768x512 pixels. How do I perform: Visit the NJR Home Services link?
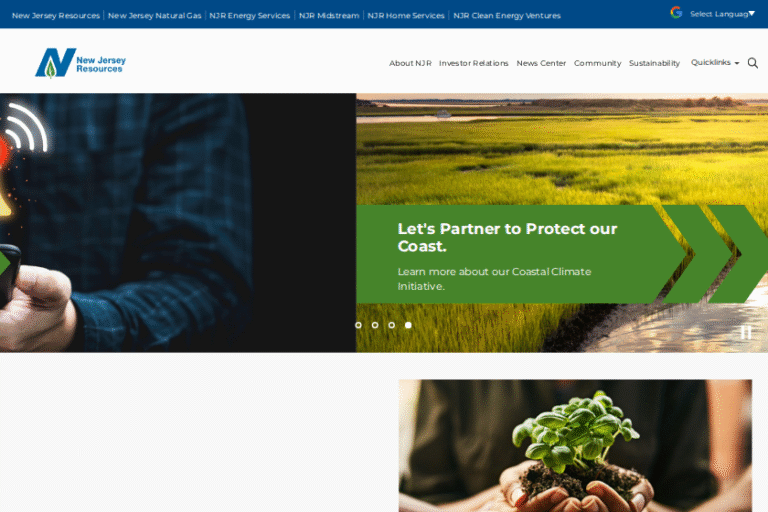(x=406, y=16)
